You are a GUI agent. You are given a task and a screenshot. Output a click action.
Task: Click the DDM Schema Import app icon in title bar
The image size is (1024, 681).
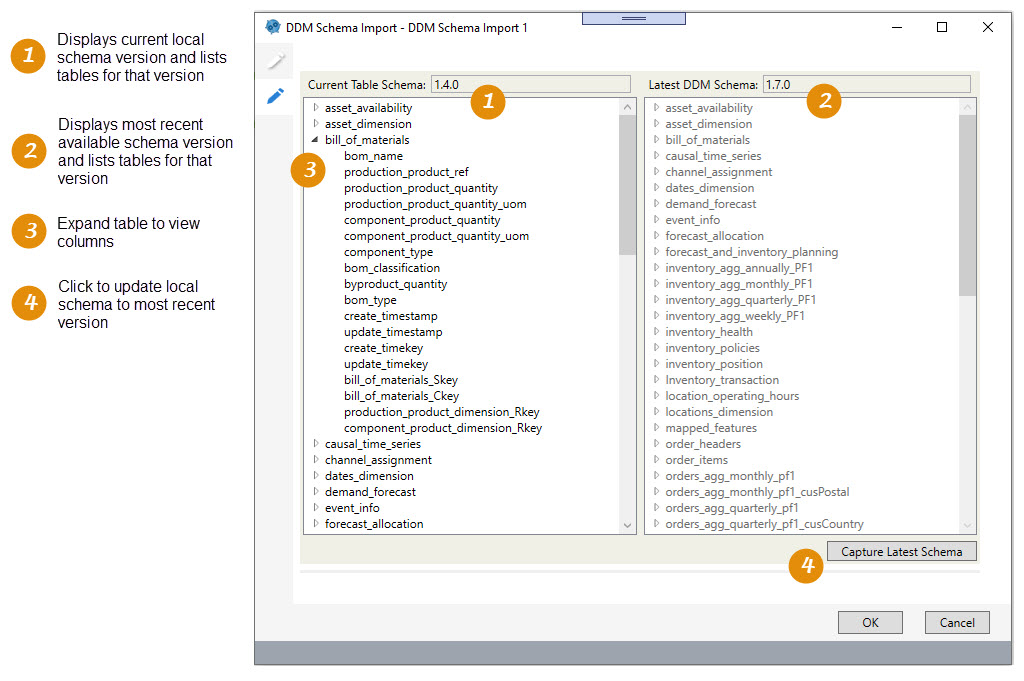tap(272, 27)
